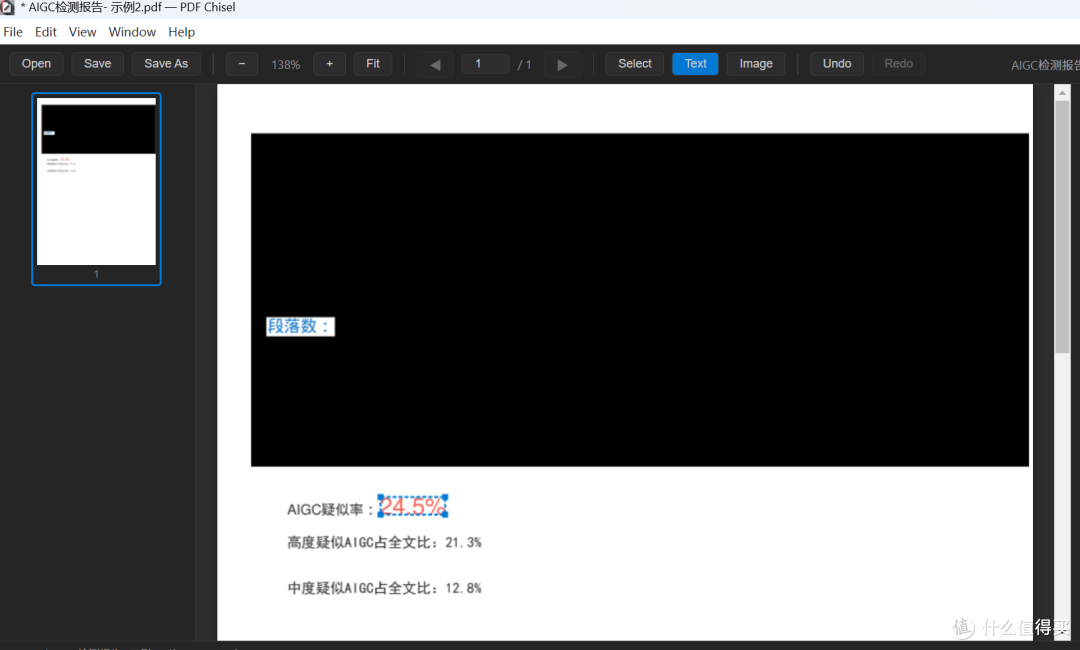Click the 高度疑似AIGC占全文比: 21.3% line

(384, 543)
